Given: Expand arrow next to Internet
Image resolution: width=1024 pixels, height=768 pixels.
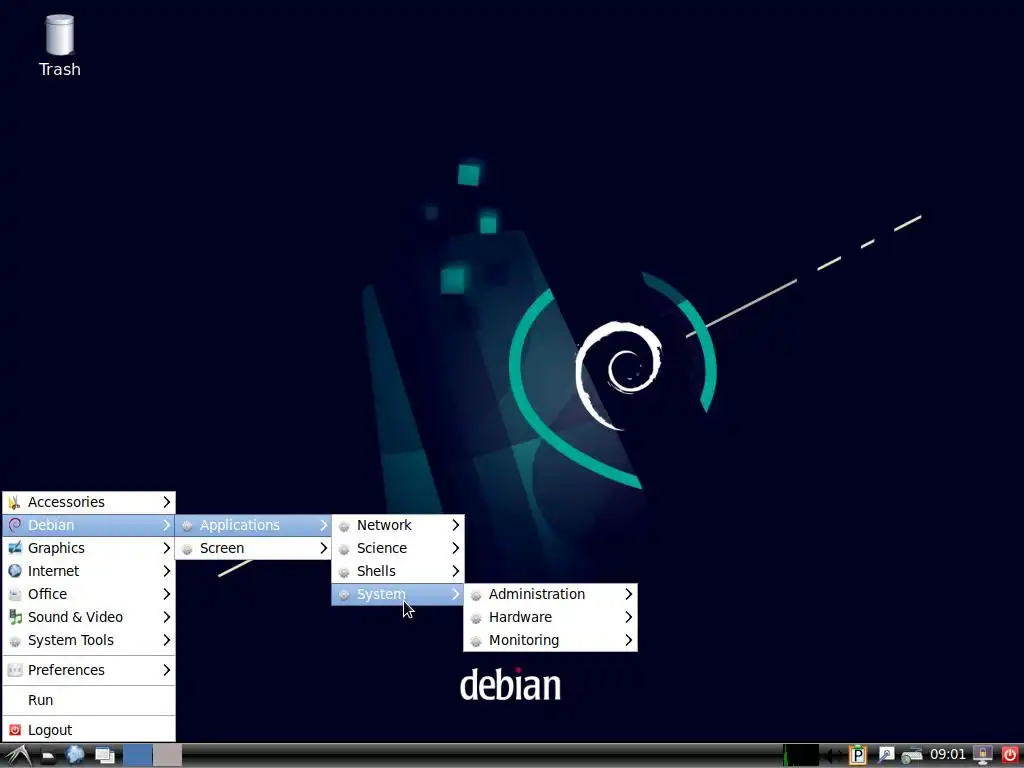Looking at the screenshot, I should 167,571.
